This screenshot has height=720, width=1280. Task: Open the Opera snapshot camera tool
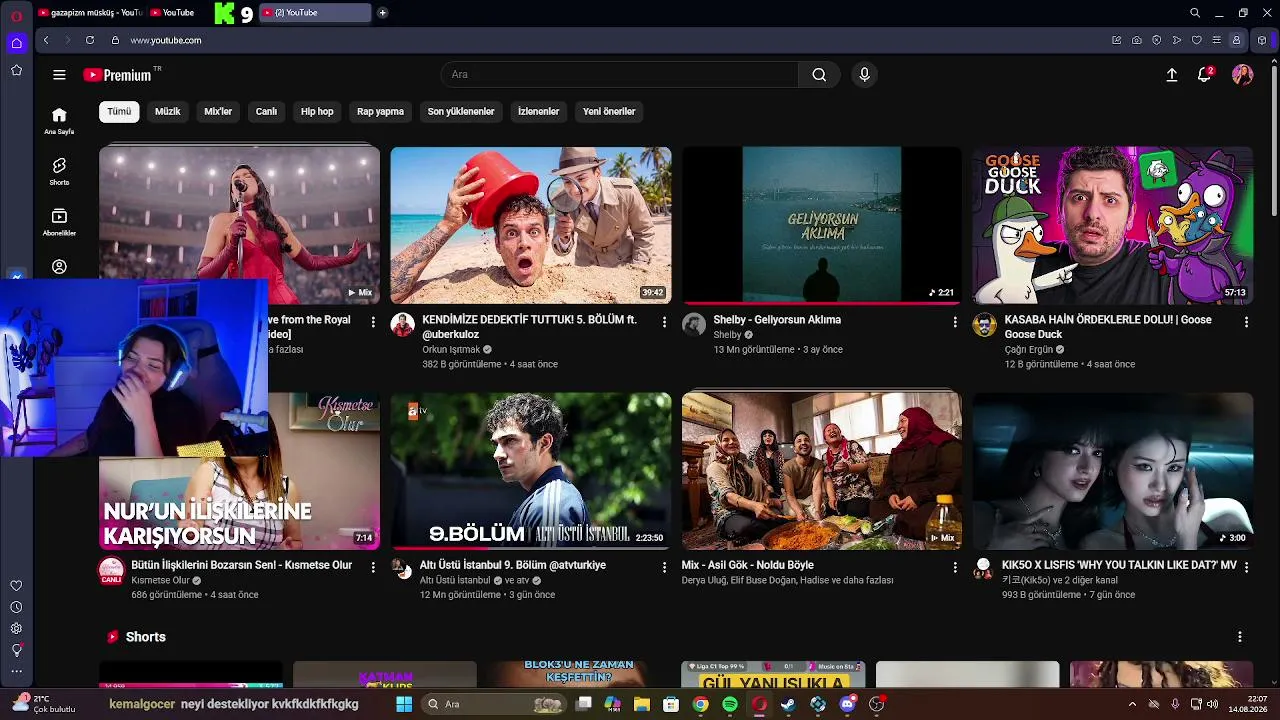pyautogui.click(x=1137, y=40)
